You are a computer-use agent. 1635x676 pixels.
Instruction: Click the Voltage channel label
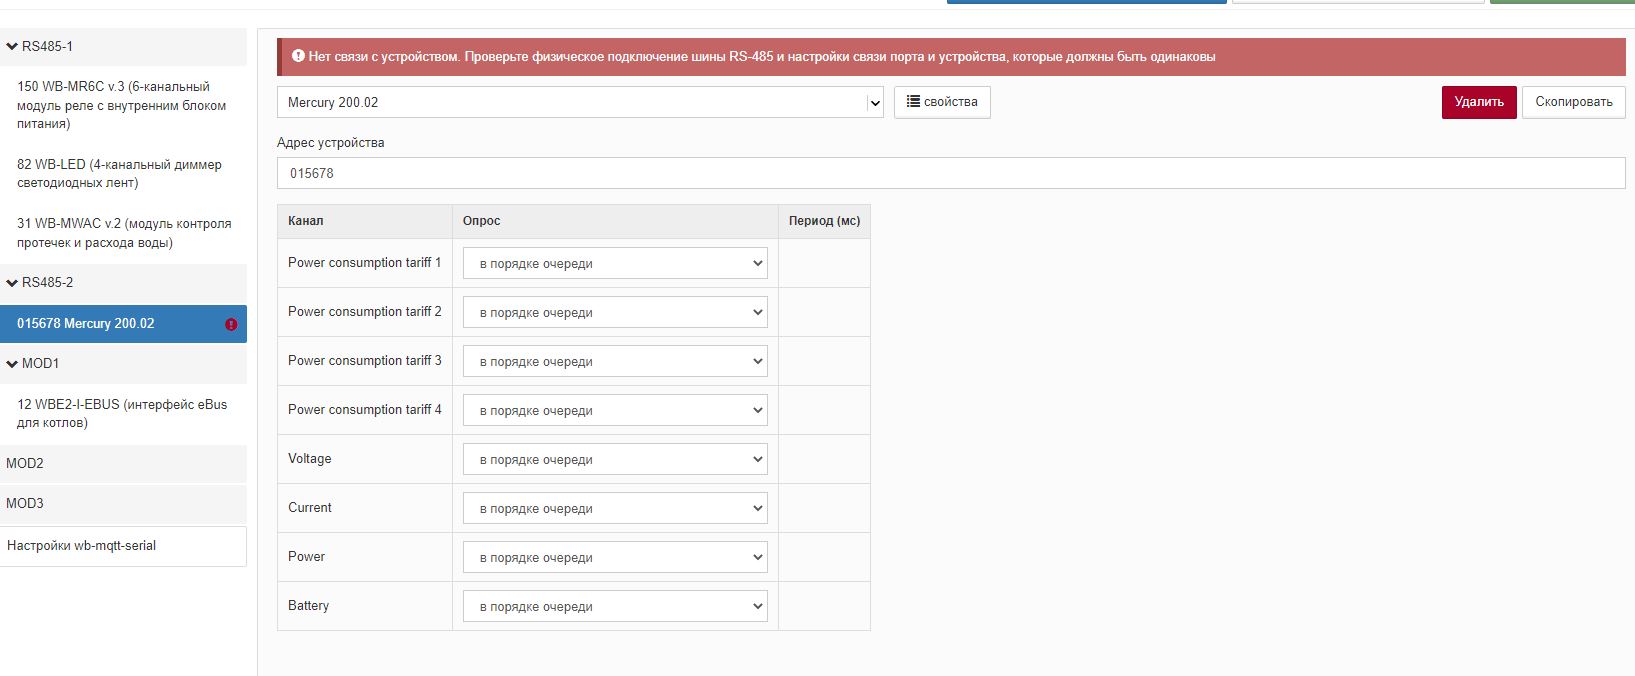point(310,459)
